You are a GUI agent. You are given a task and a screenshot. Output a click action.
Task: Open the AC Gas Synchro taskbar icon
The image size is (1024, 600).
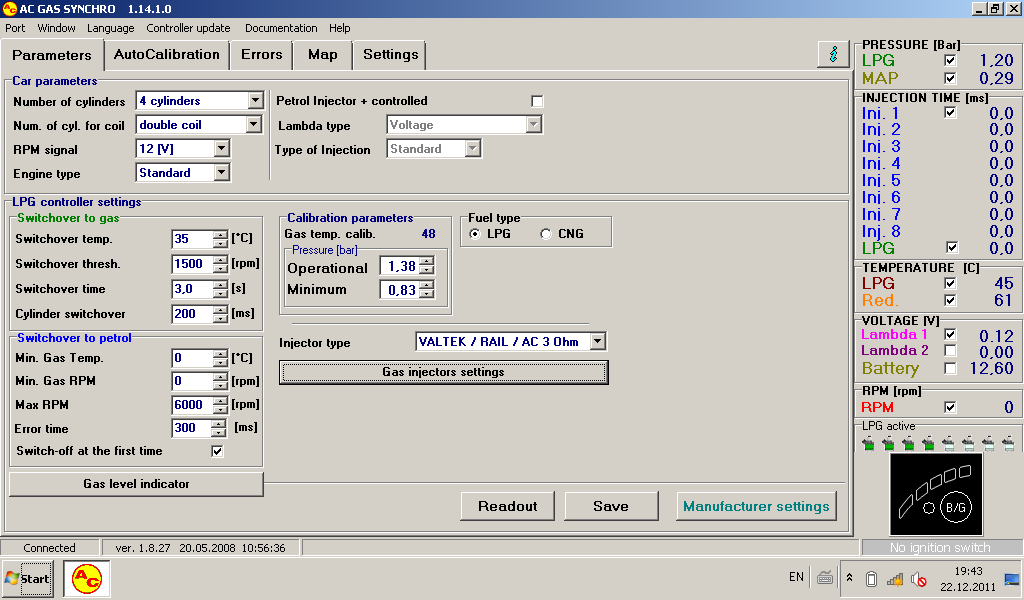pos(87,578)
